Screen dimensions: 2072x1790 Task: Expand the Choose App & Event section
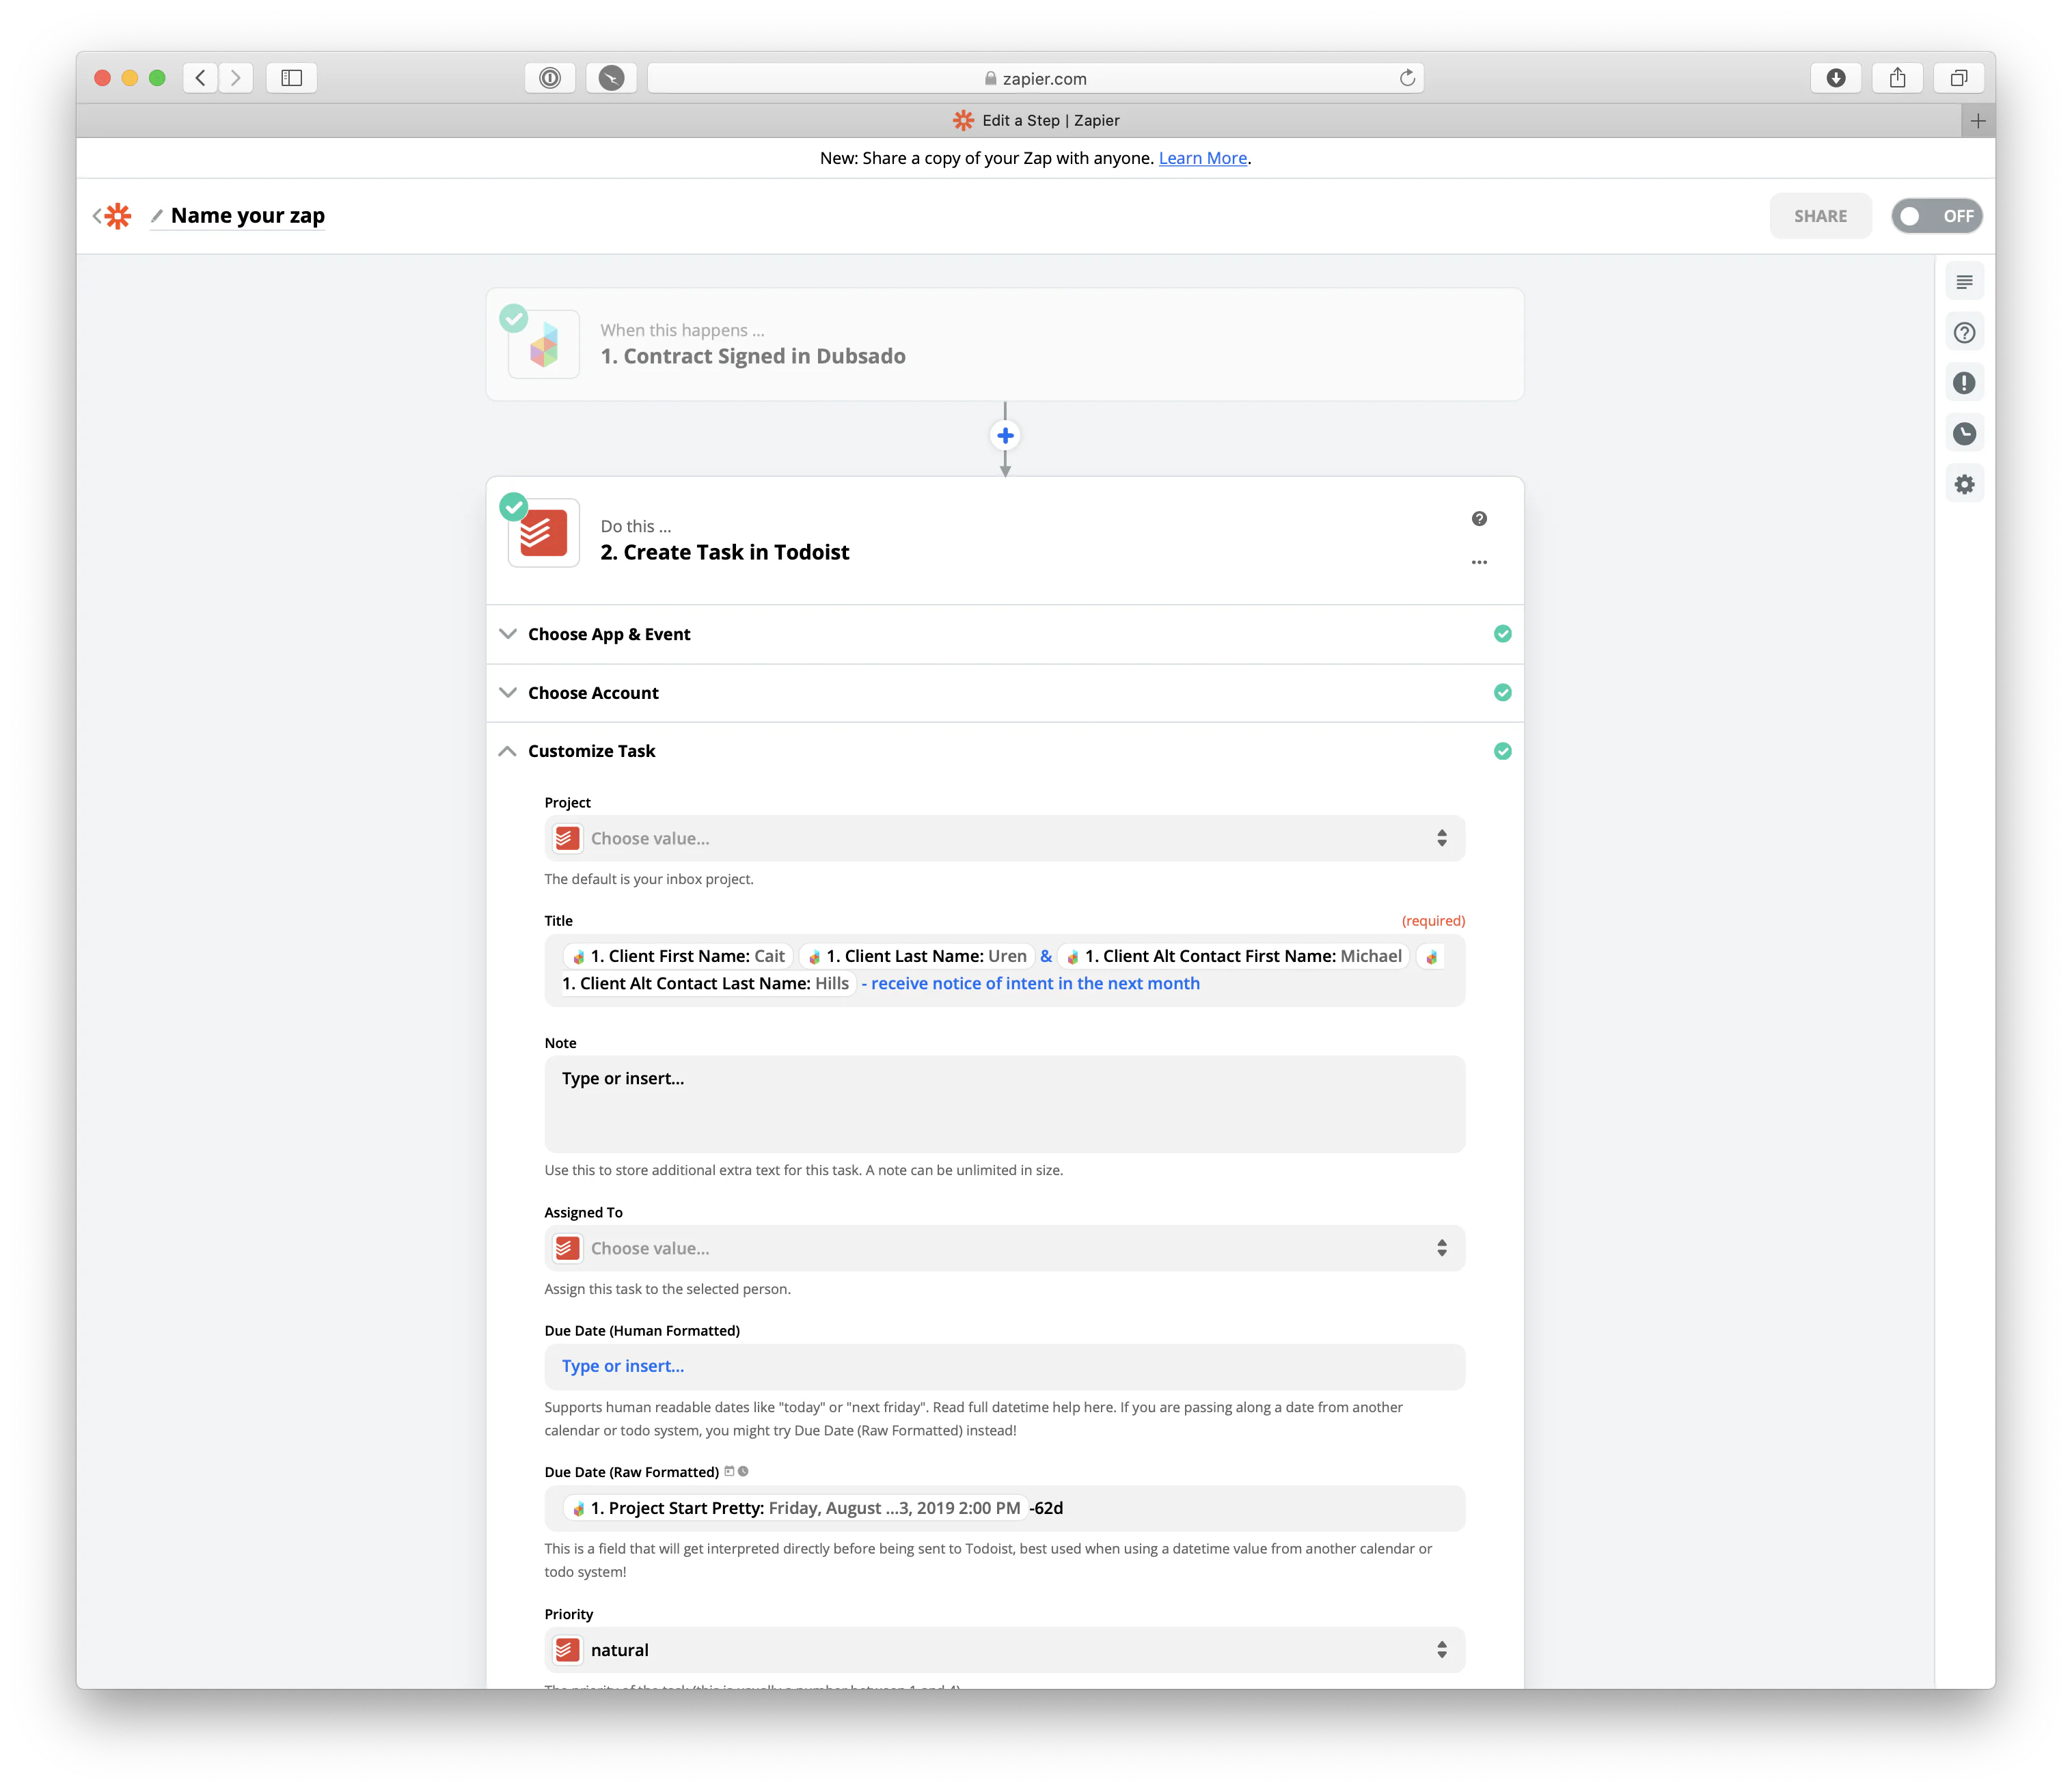[1005, 635]
